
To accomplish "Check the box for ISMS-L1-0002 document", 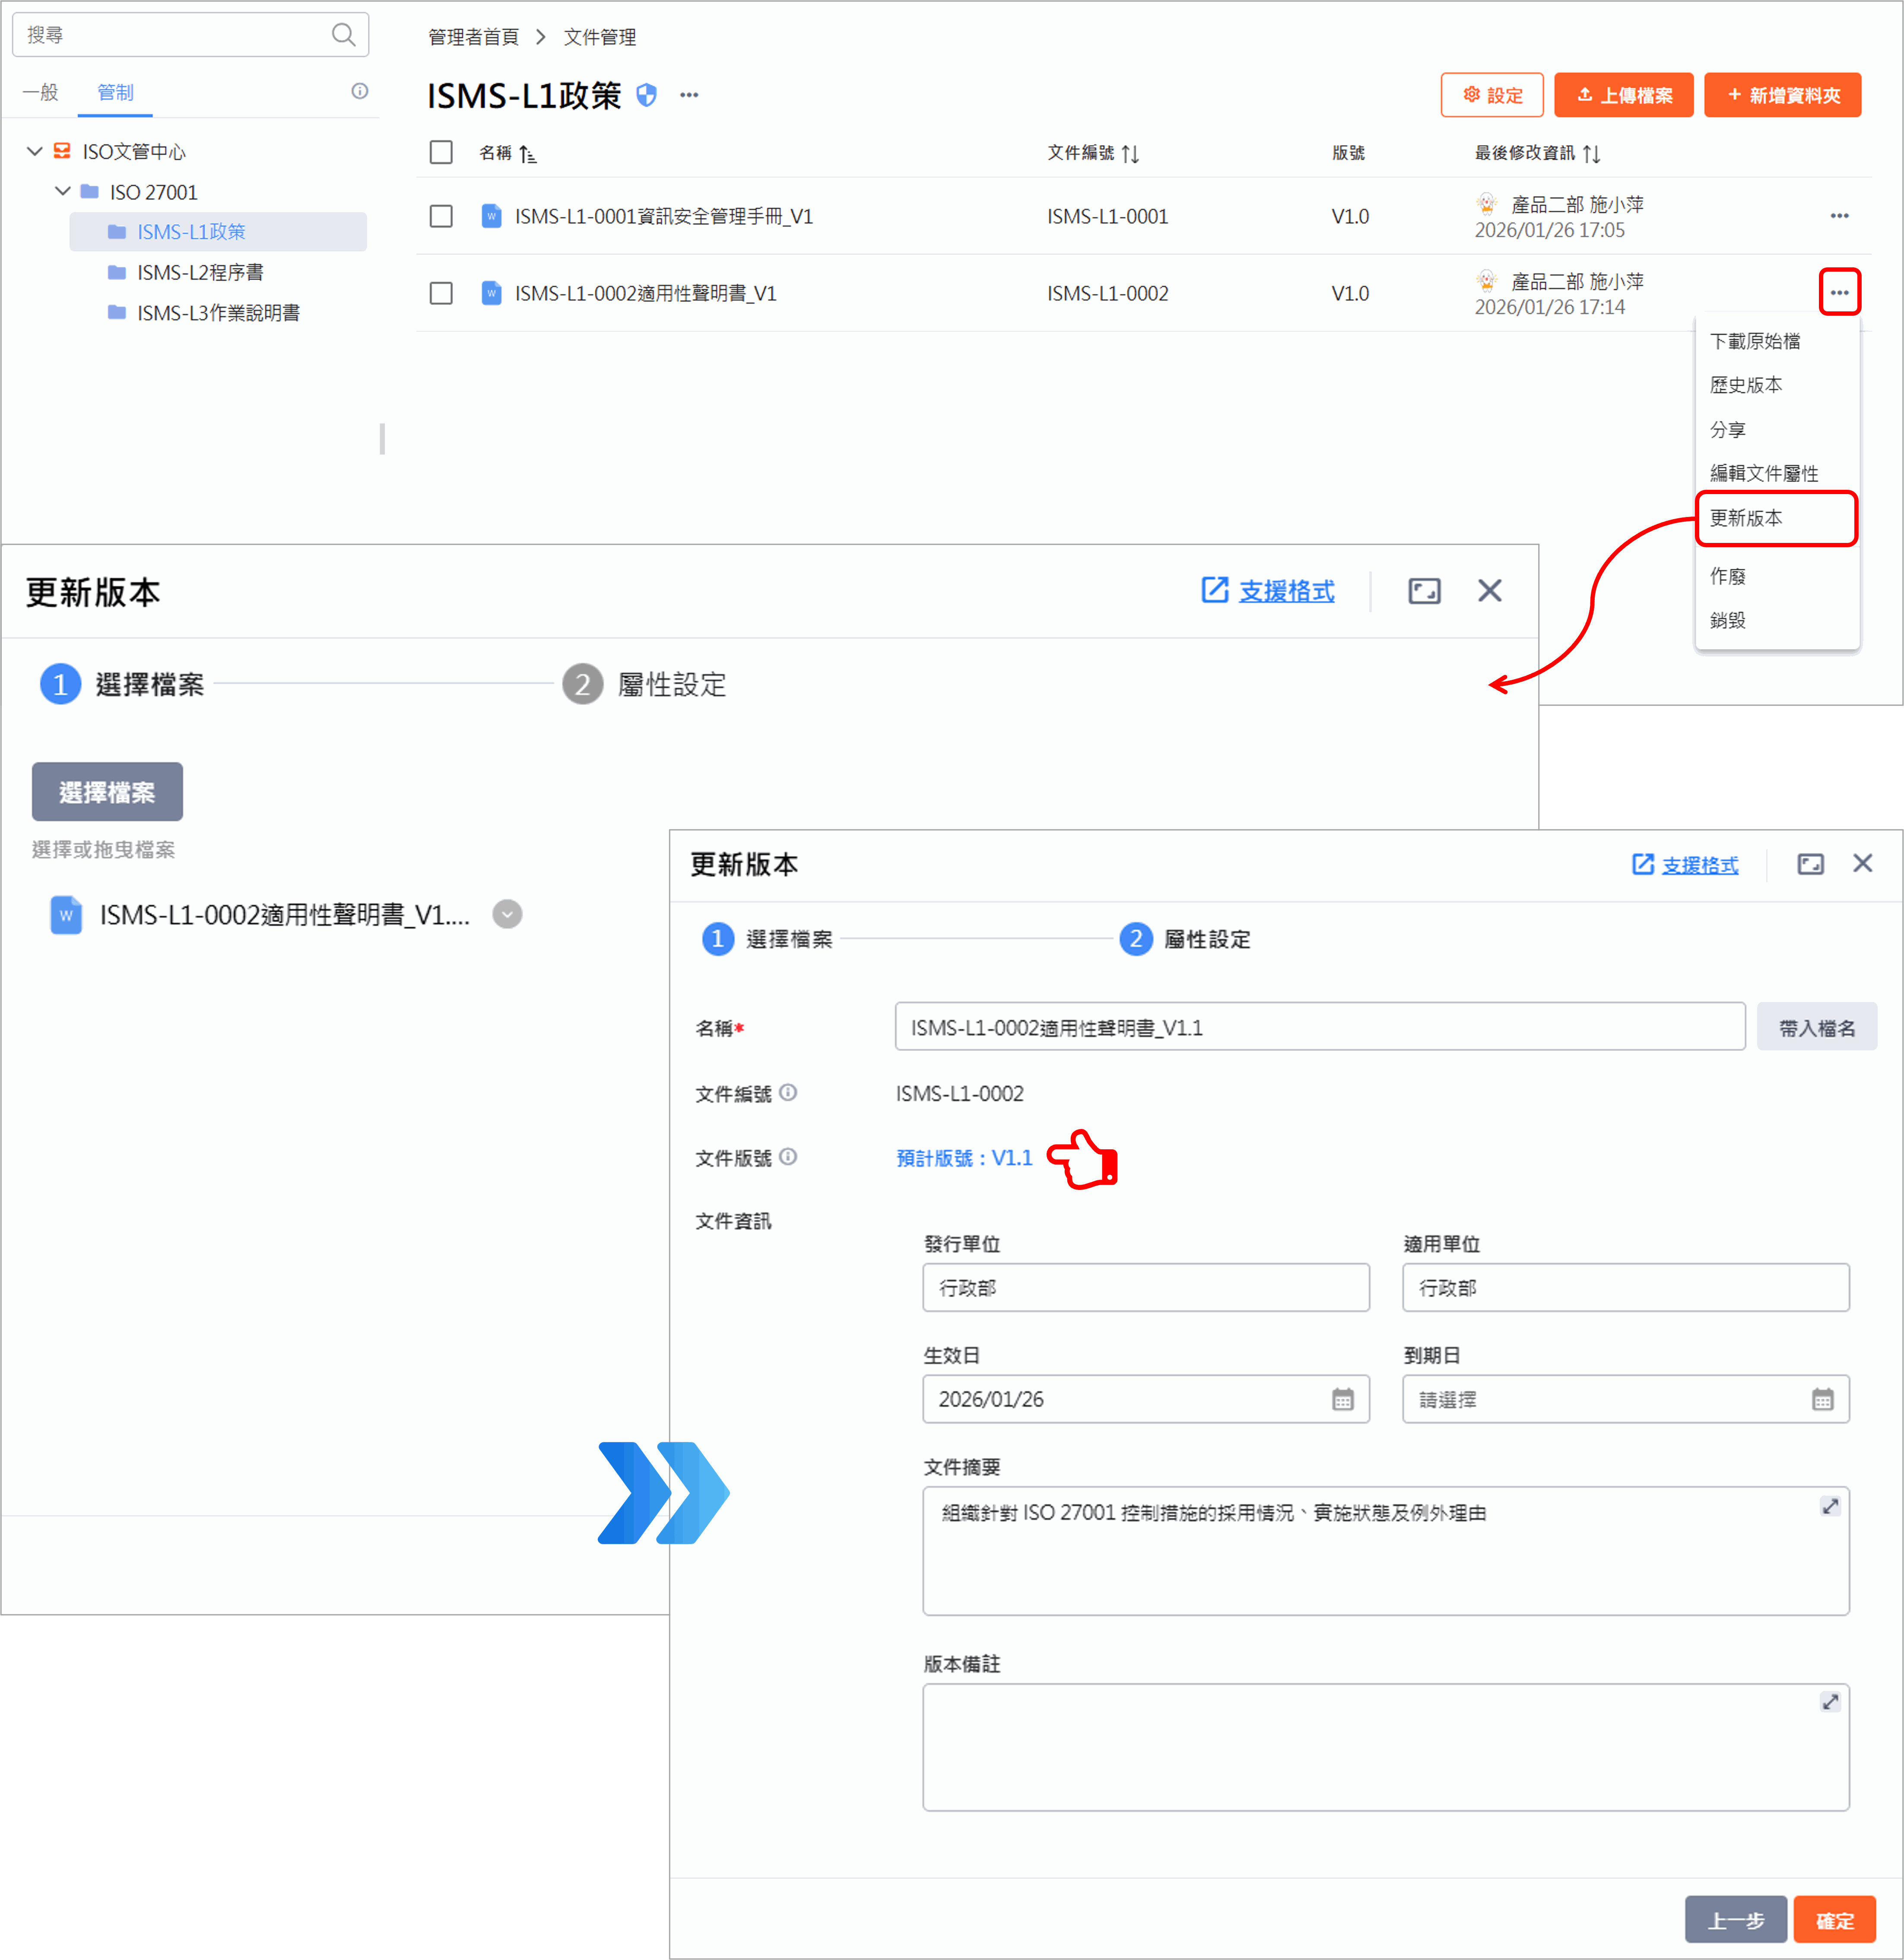I will tap(441, 293).
